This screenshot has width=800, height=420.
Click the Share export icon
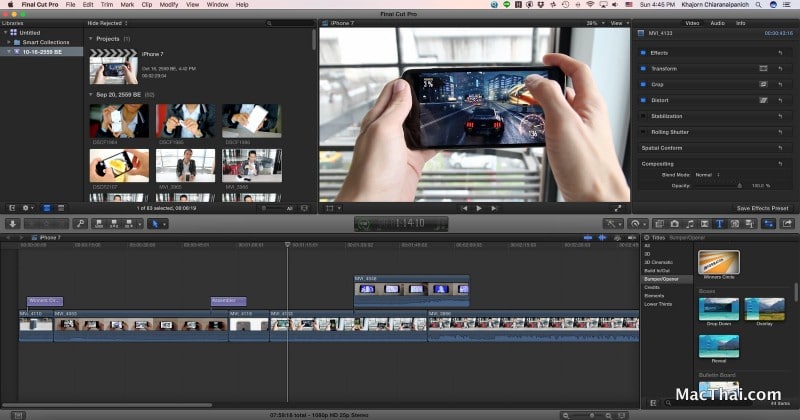[787, 224]
